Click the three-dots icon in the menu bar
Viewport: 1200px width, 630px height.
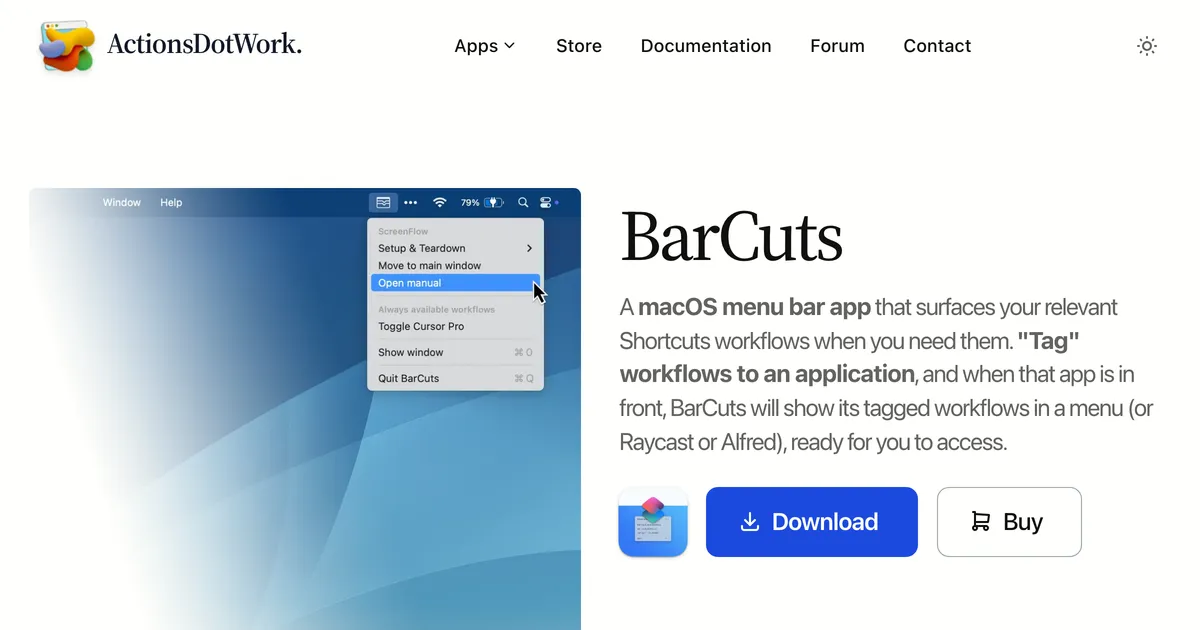coord(411,202)
